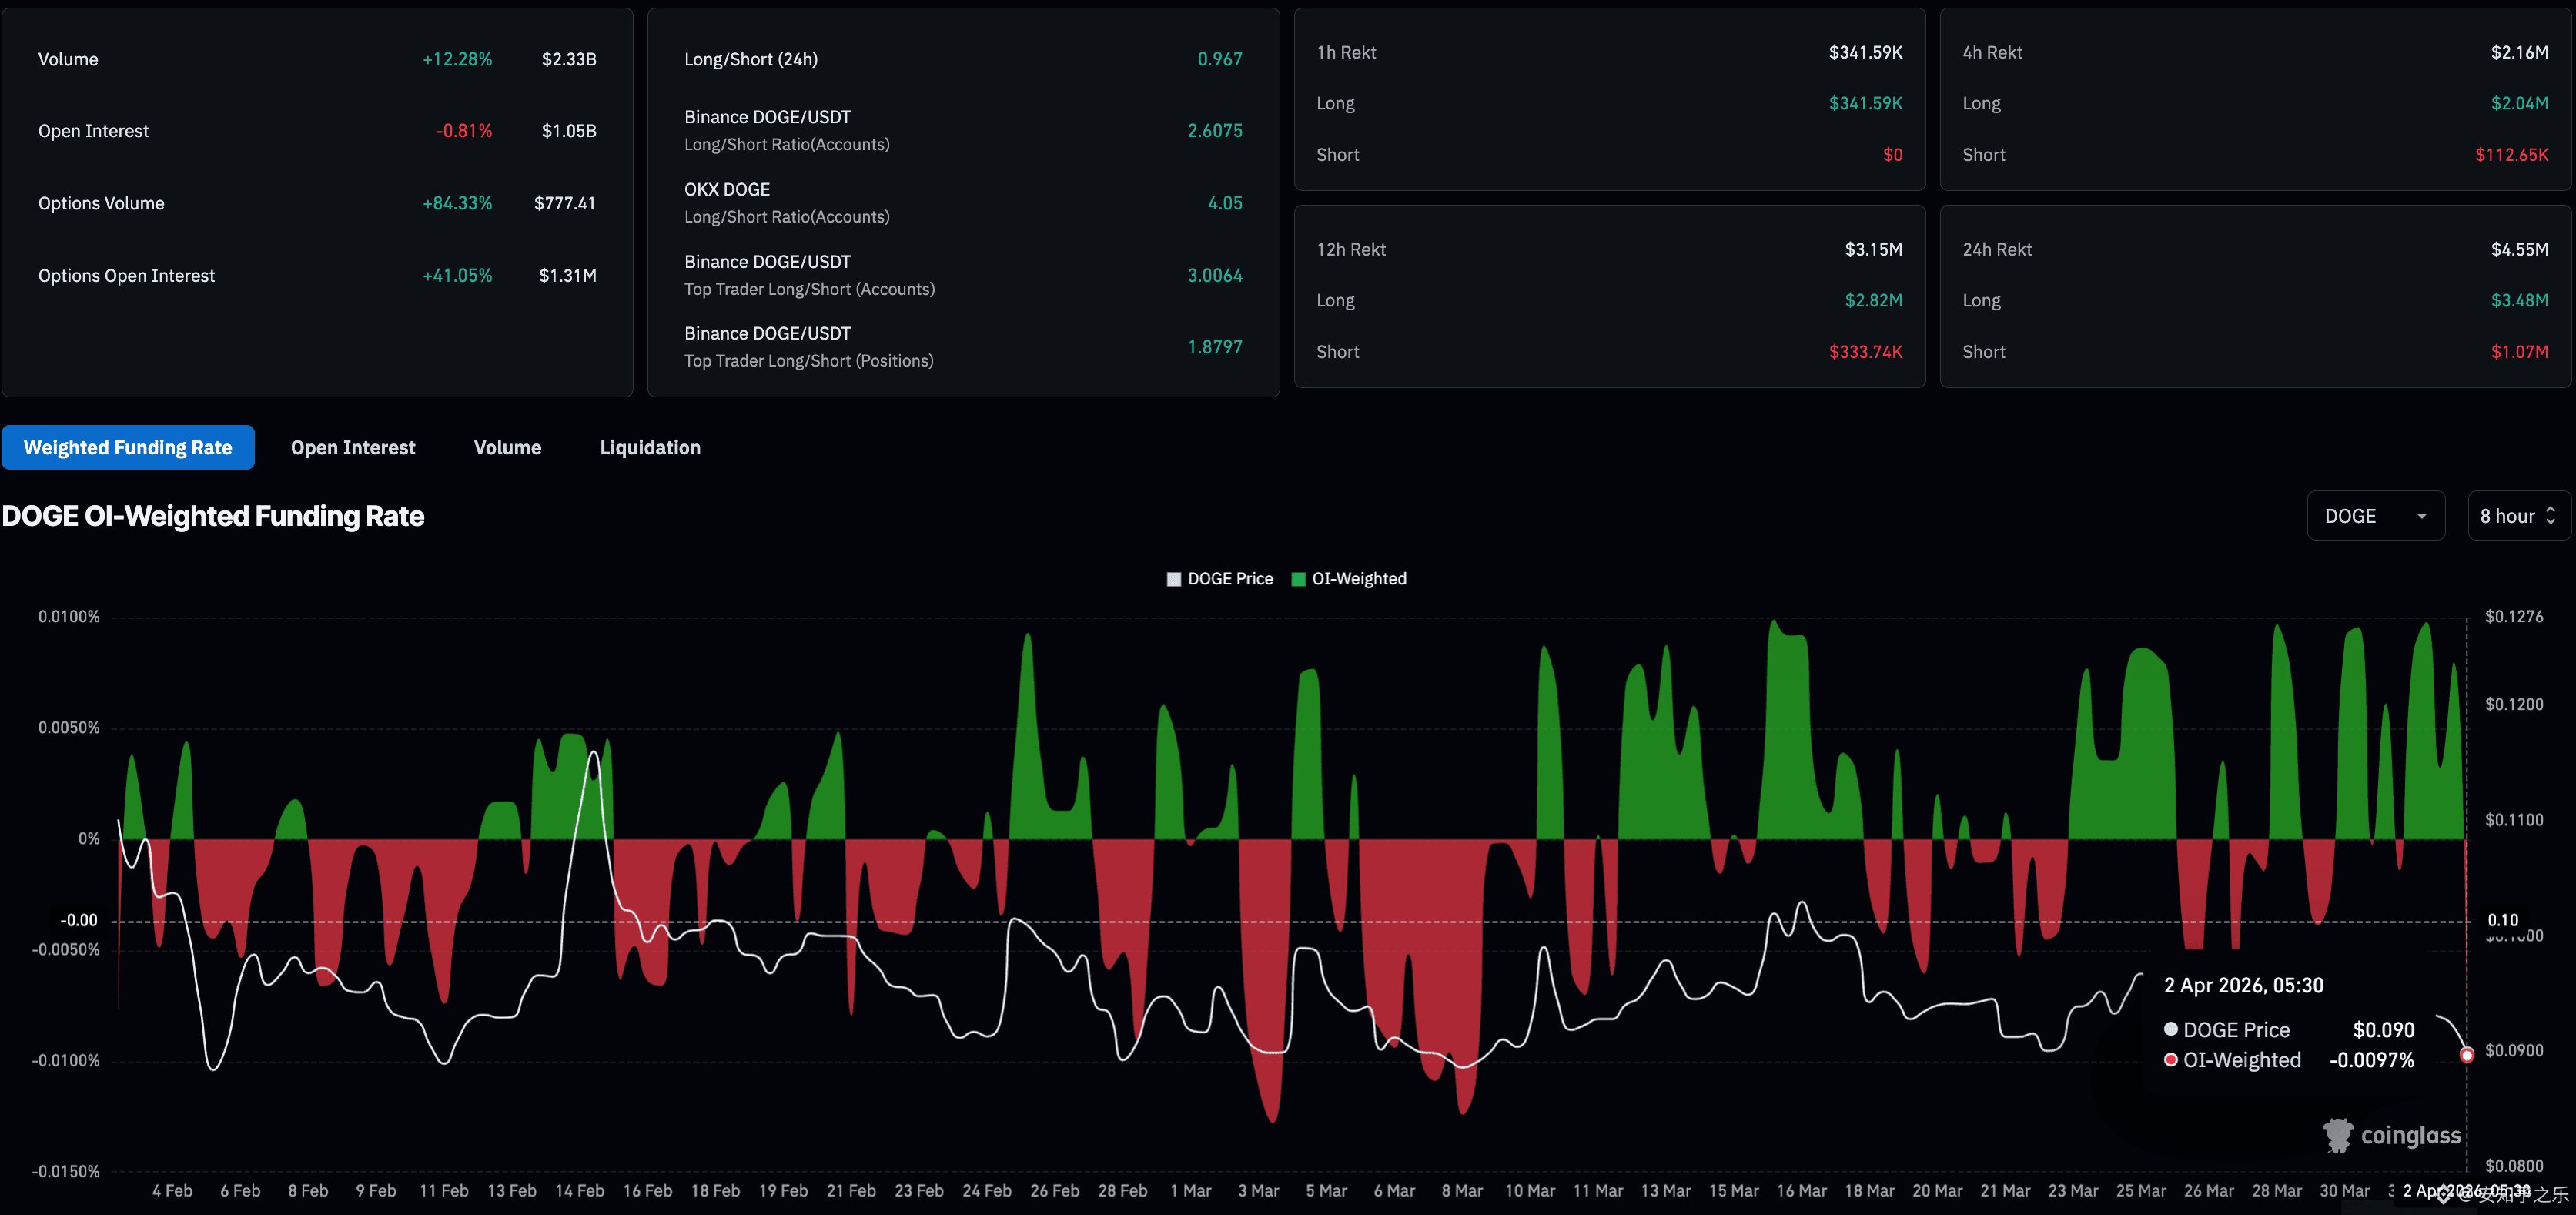Click the DOGE Price legend square
The image size is (2576, 1215).
click(1174, 579)
